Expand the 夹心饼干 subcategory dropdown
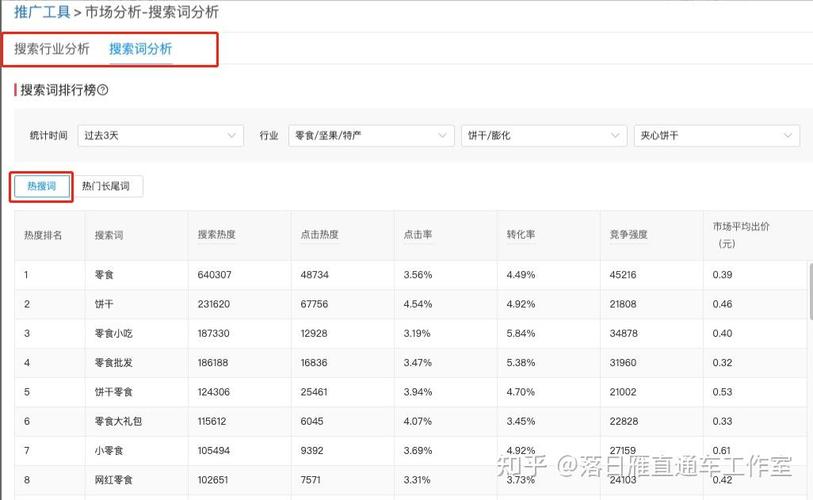This screenshot has height=500, width=813. click(717, 136)
